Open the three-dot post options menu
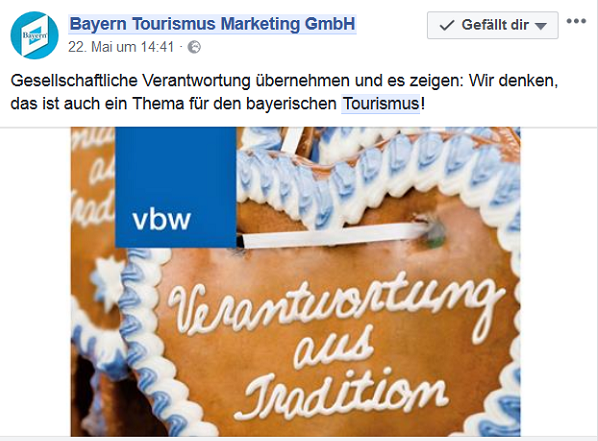 [576, 21]
